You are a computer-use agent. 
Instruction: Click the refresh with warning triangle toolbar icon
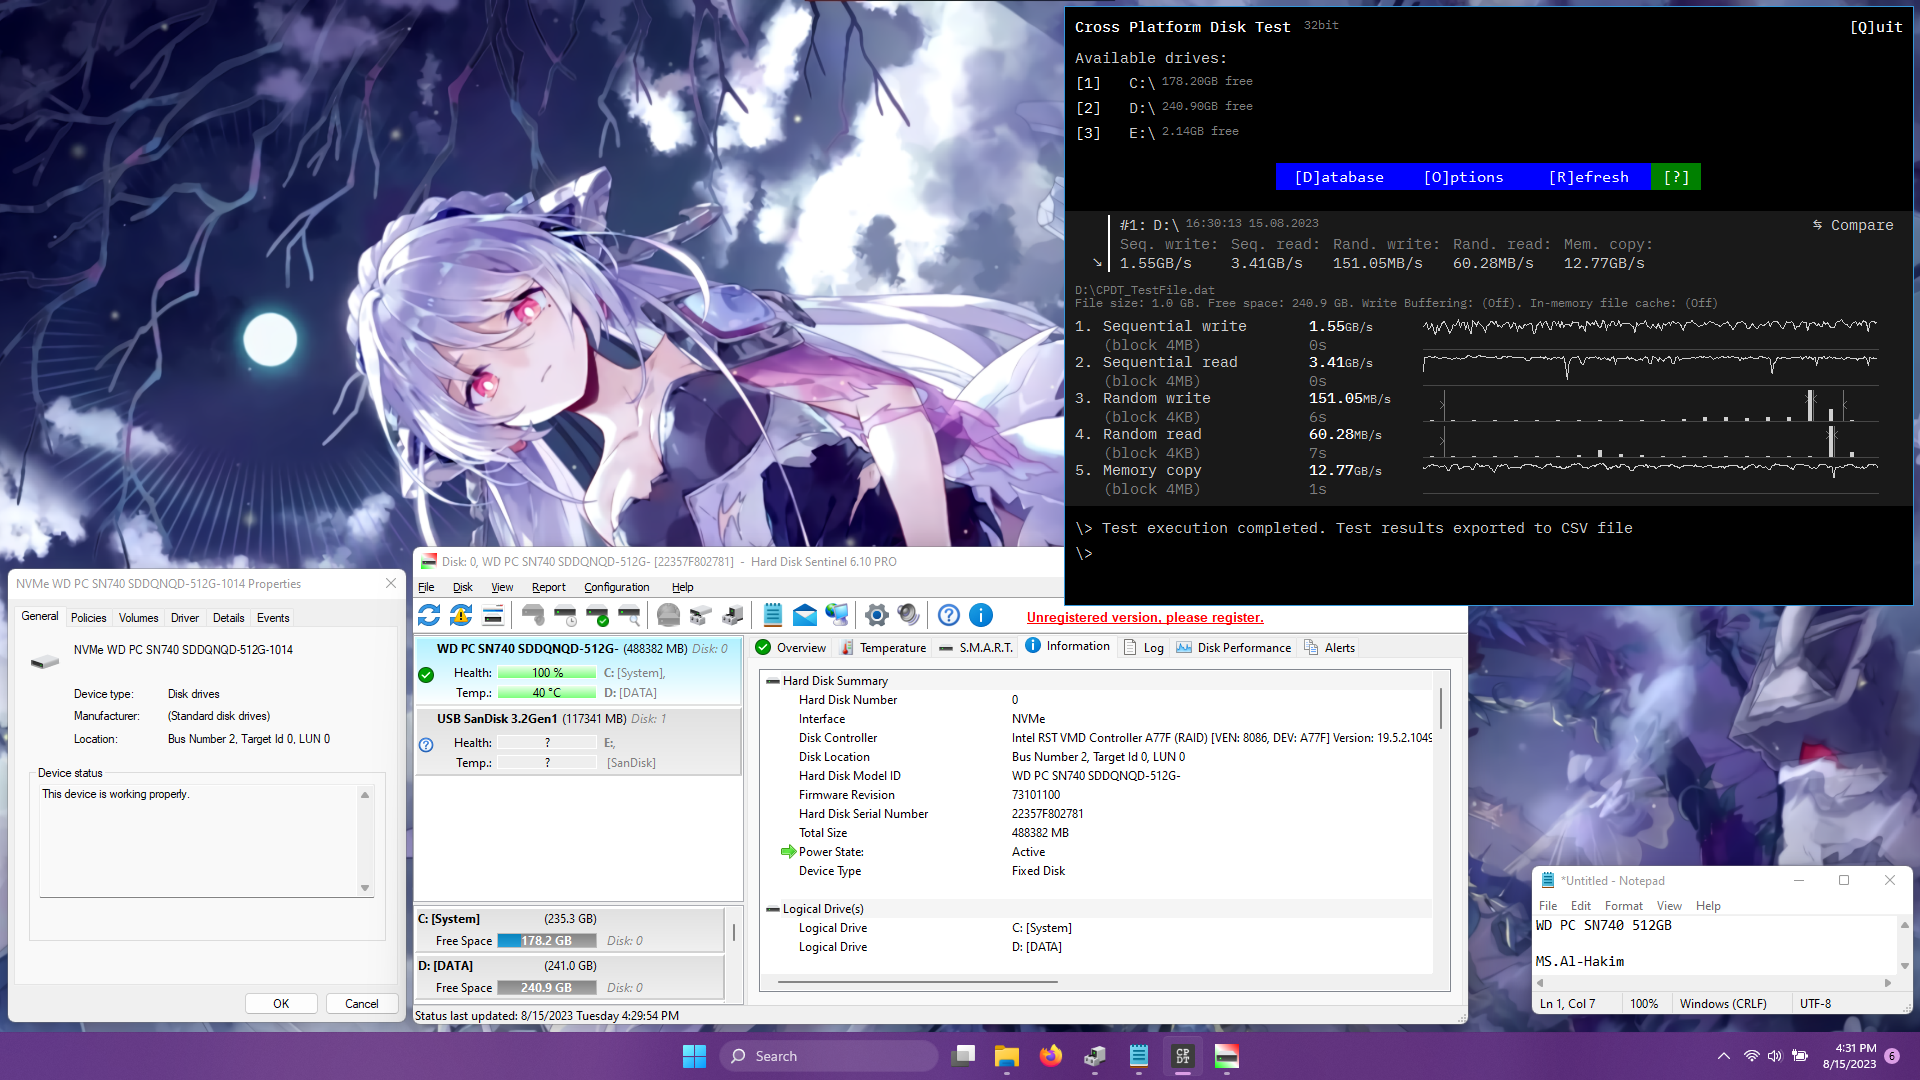click(x=461, y=615)
